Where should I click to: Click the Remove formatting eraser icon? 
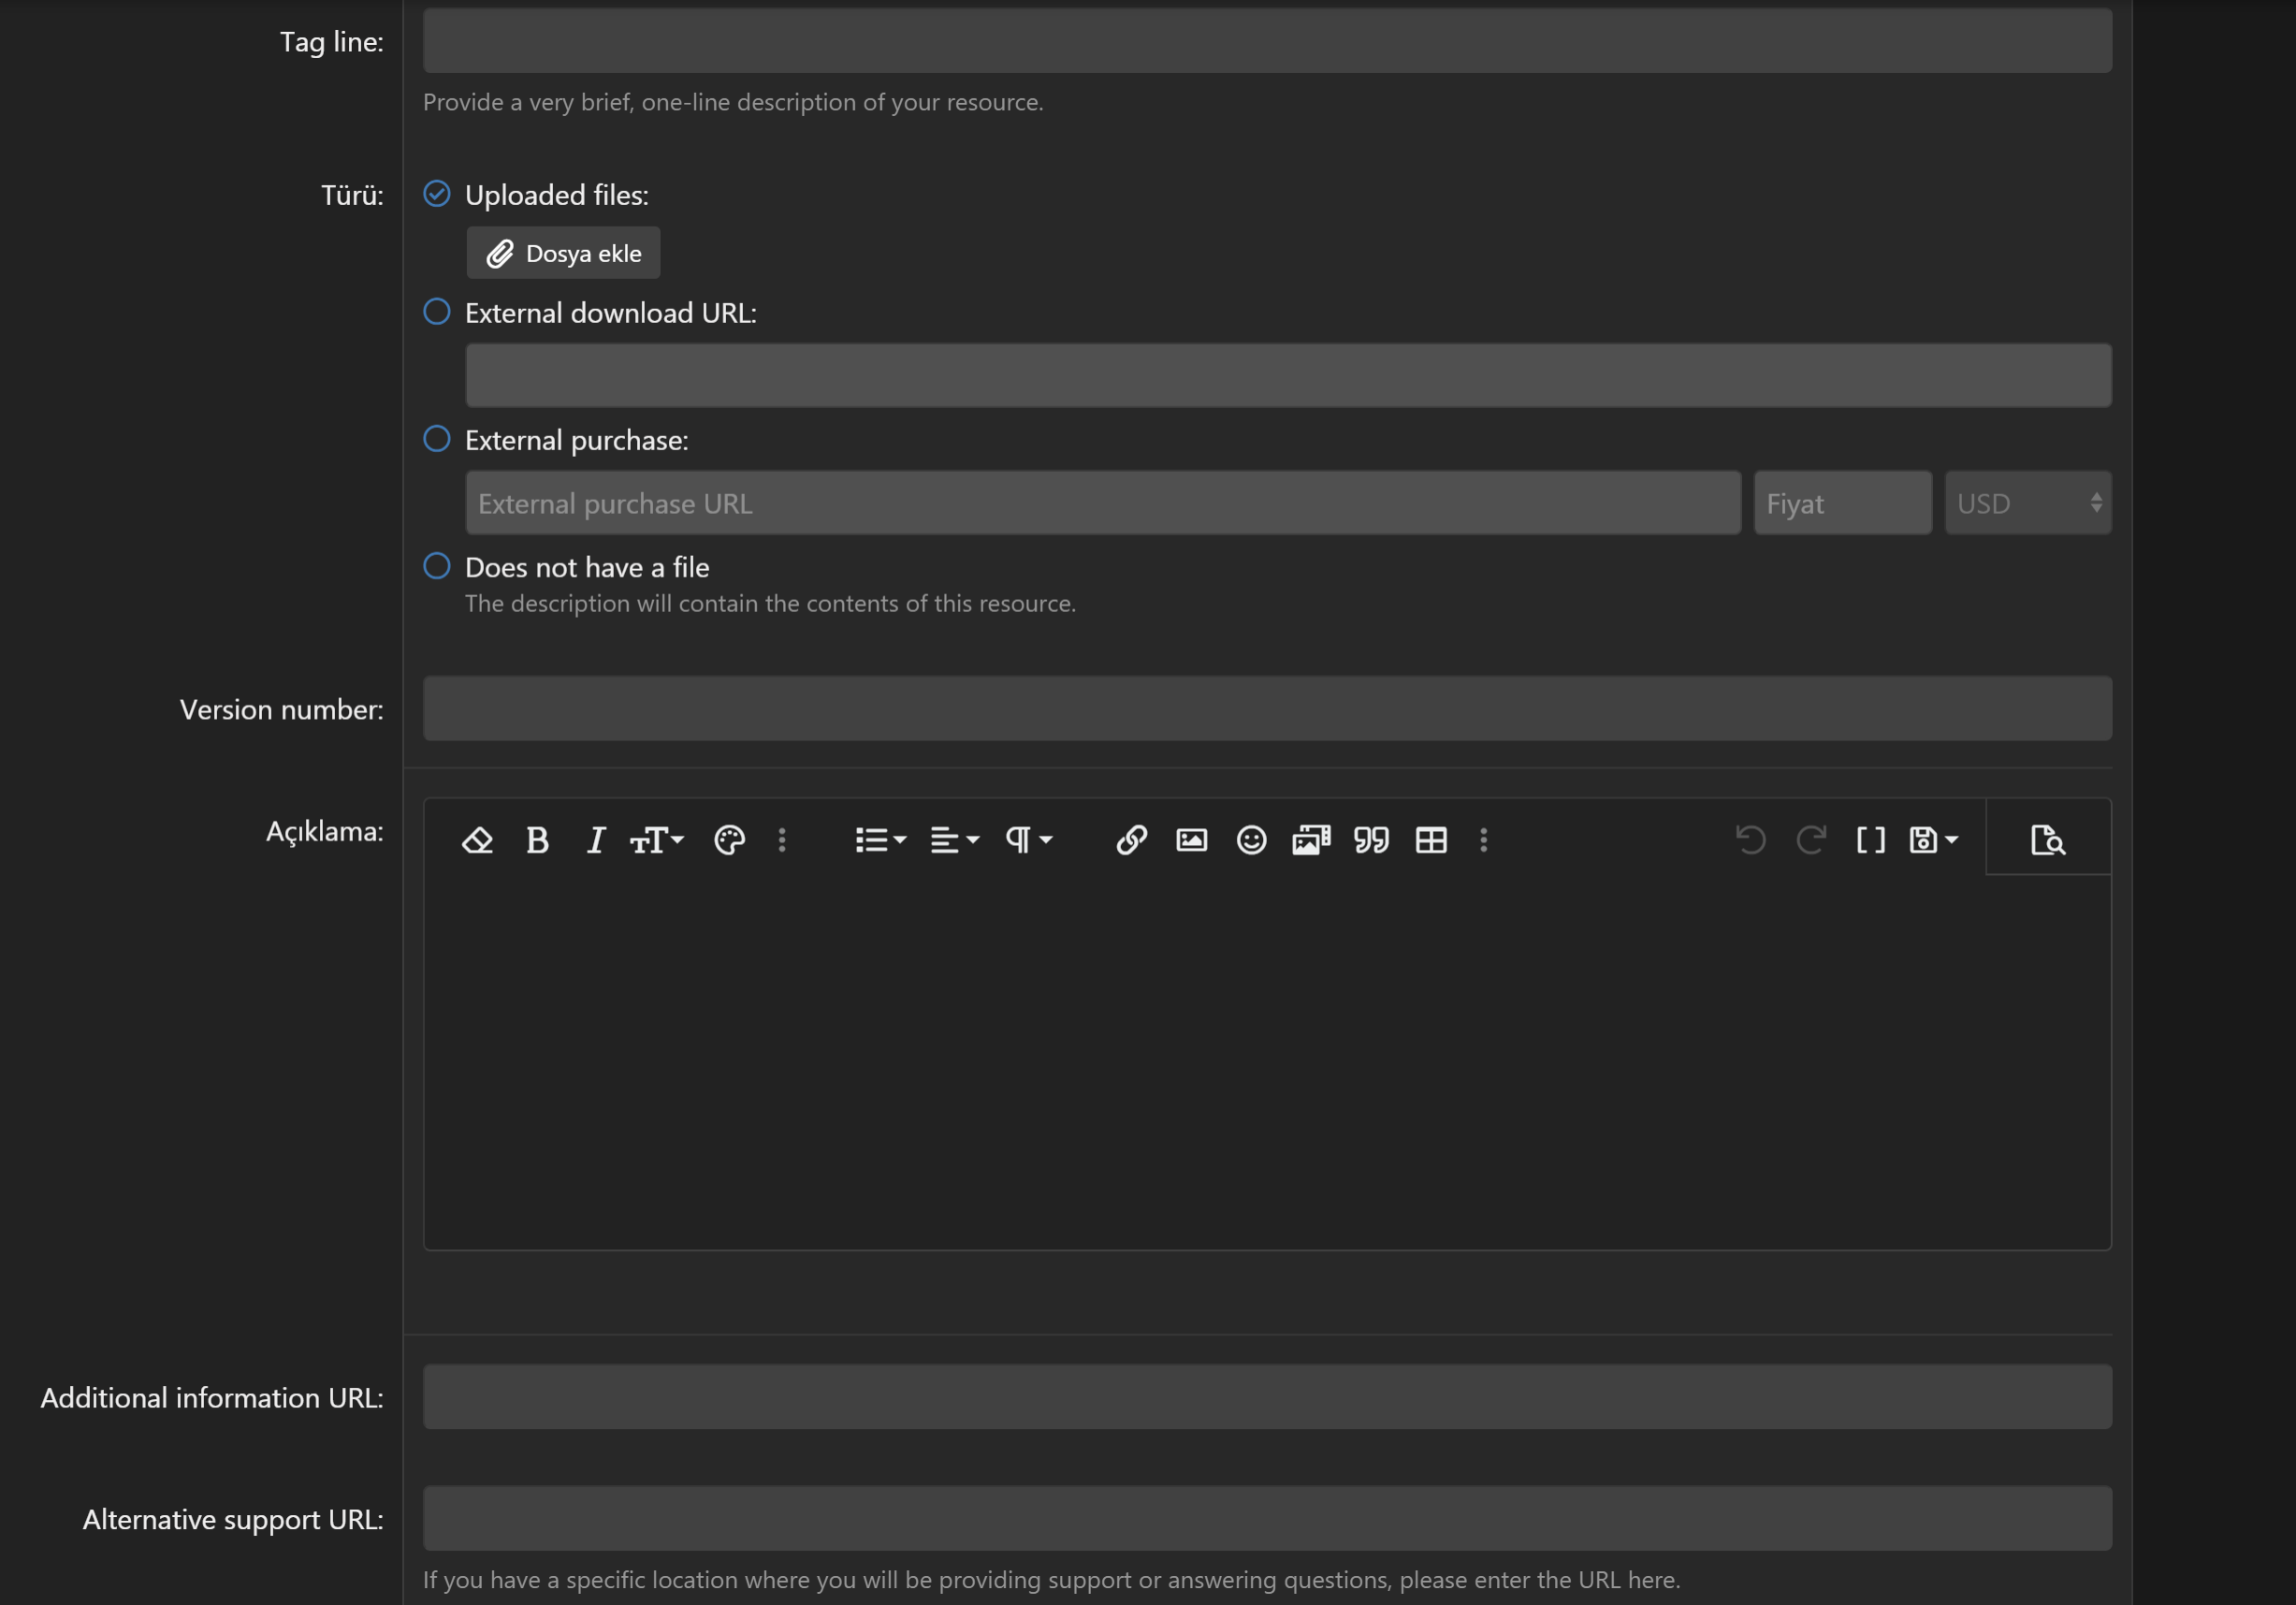point(477,840)
